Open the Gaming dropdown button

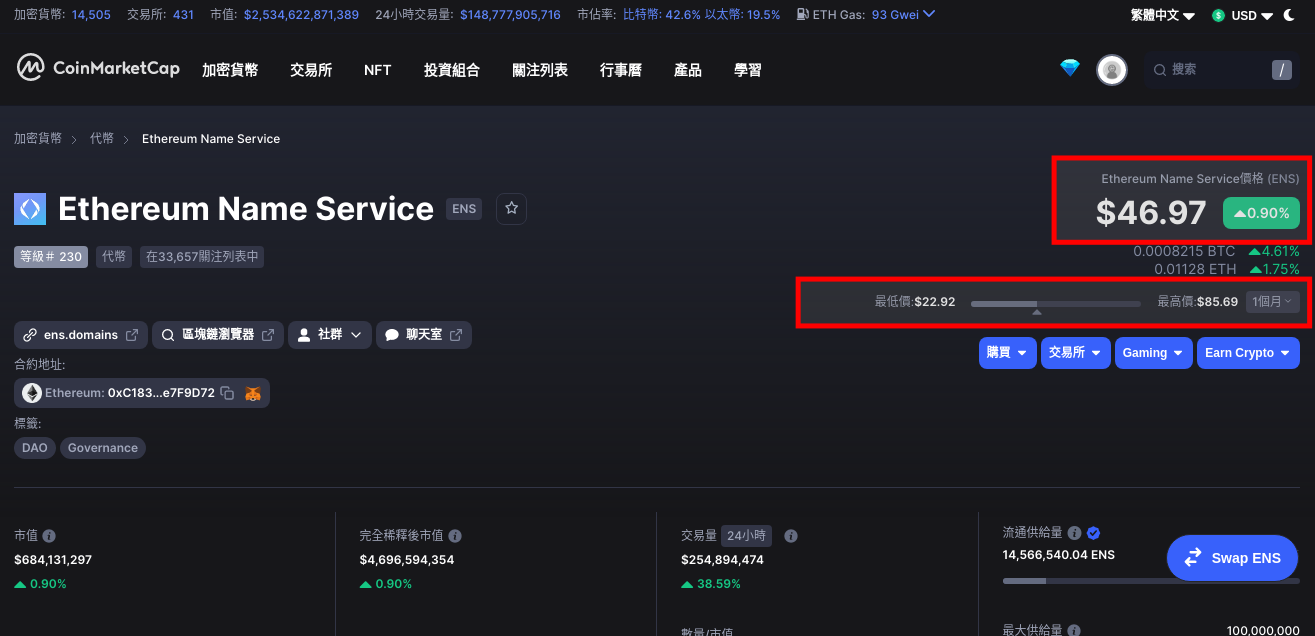point(1153,353)
